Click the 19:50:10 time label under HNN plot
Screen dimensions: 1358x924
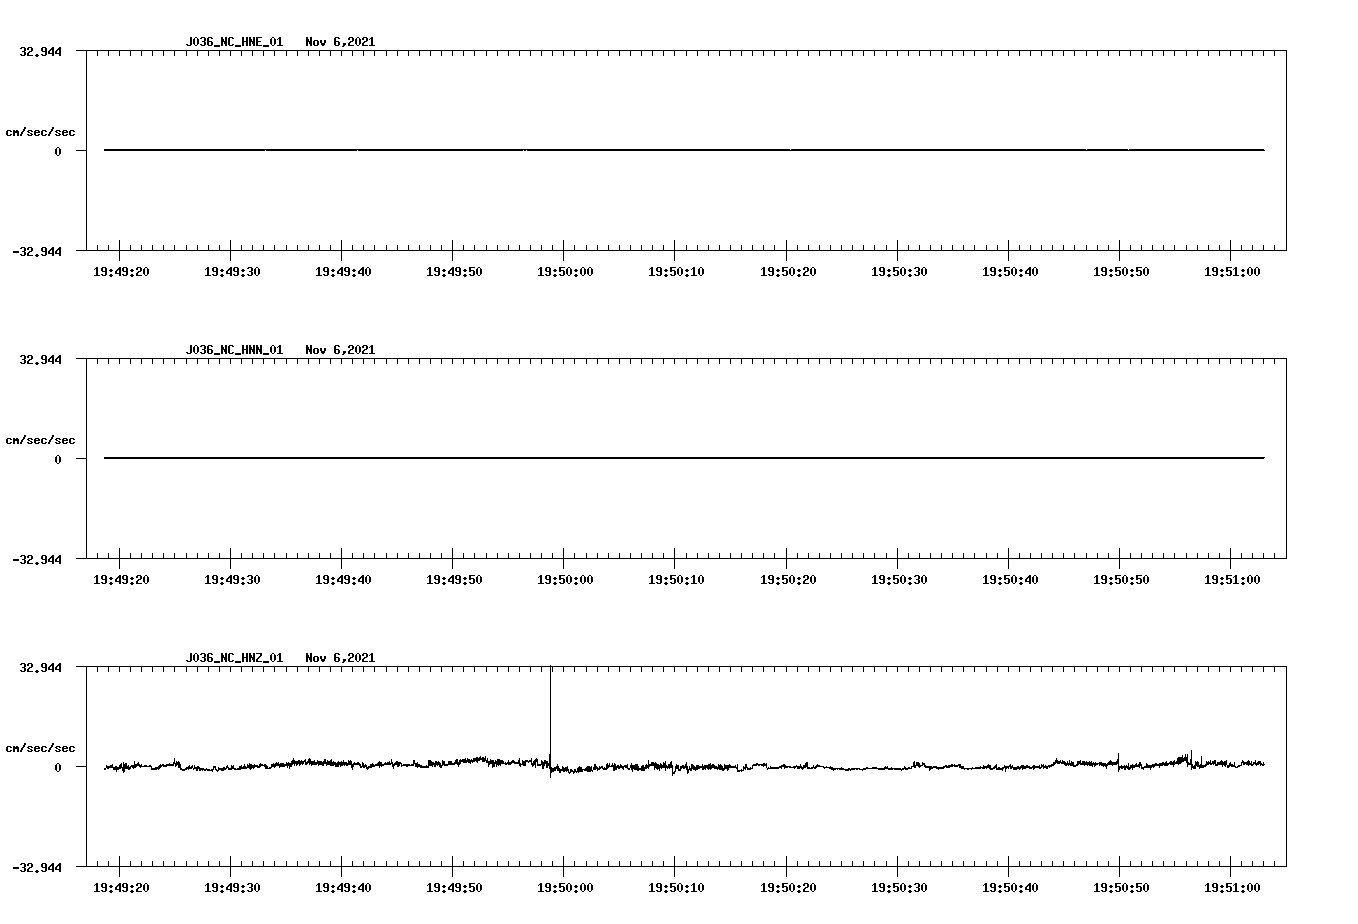pos(676,579)
